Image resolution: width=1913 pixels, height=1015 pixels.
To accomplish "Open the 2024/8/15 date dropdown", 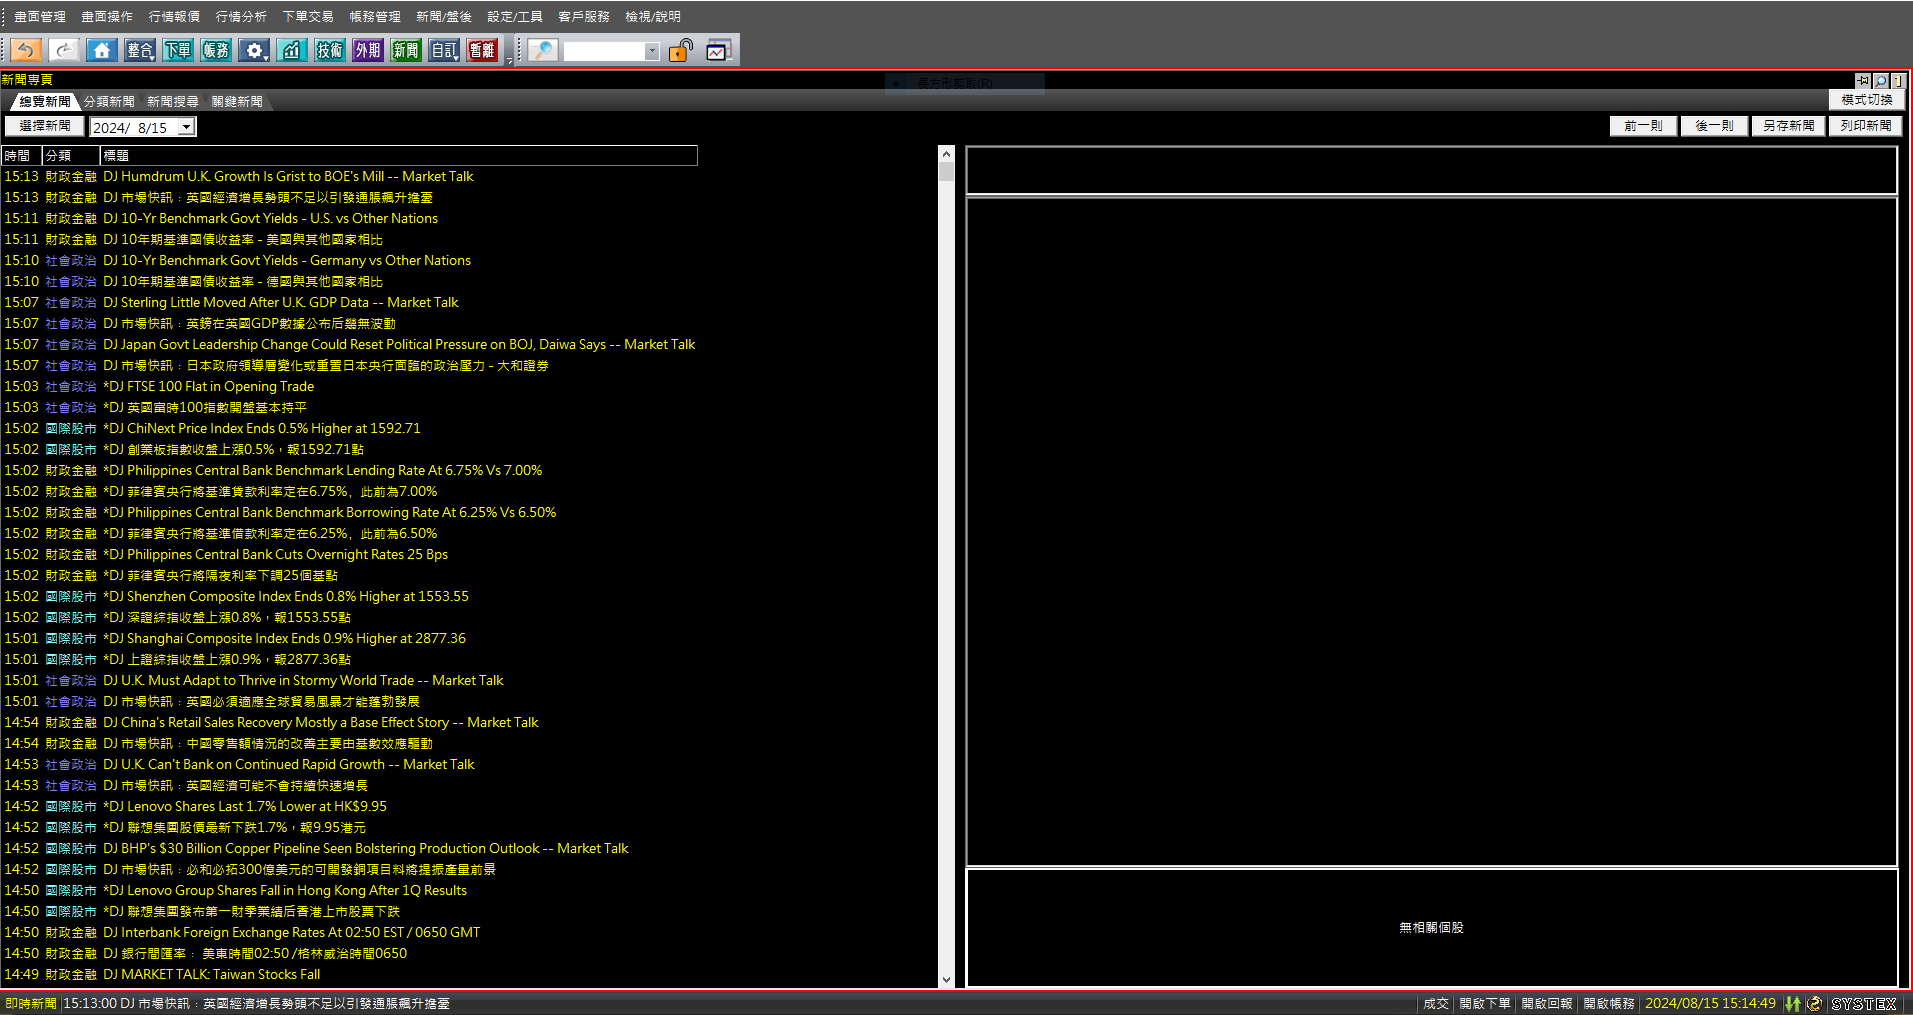I will pyautogui.click(x=186, y=127).
